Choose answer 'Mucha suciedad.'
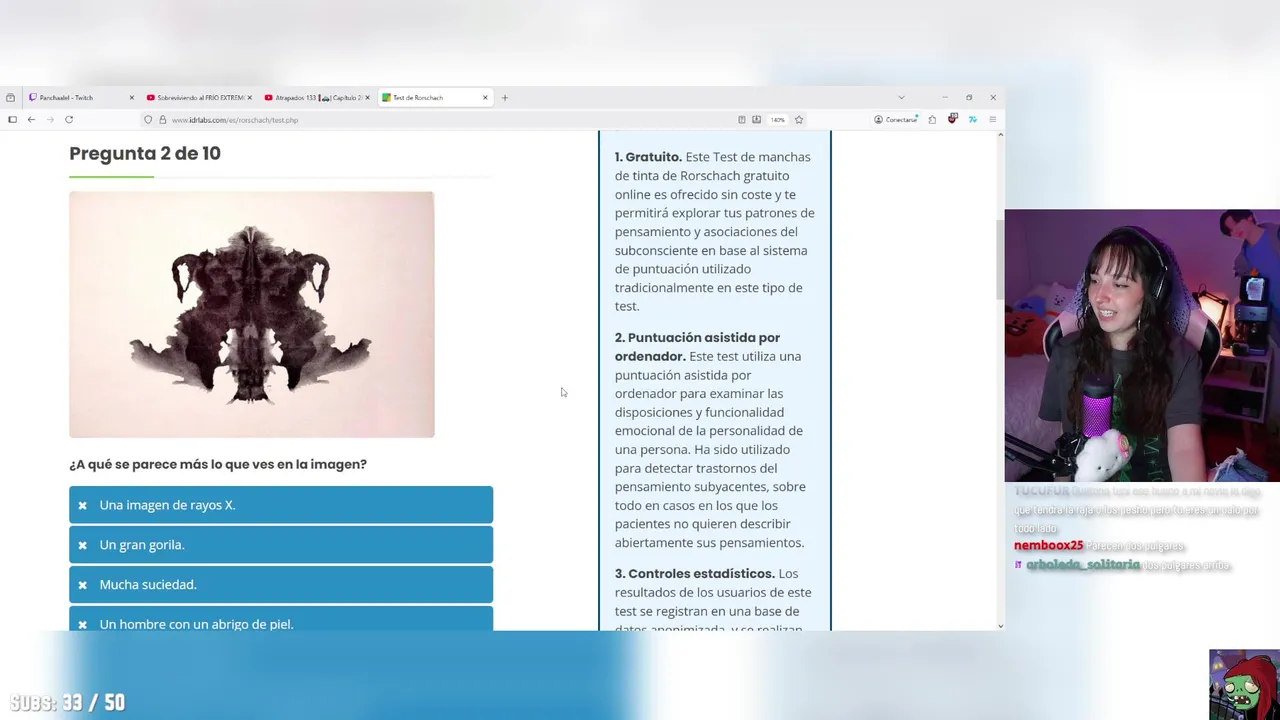 (281, 584)
